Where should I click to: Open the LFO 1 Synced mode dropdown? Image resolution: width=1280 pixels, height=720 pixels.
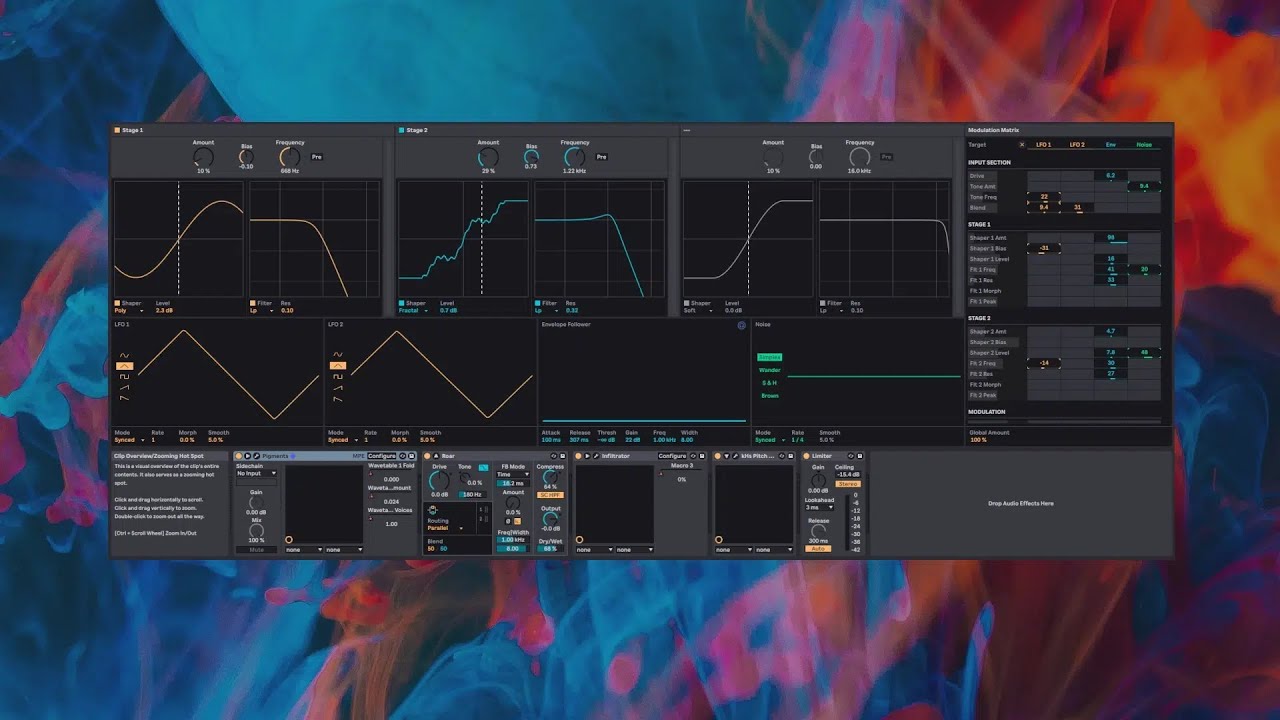tap(129, 440)
